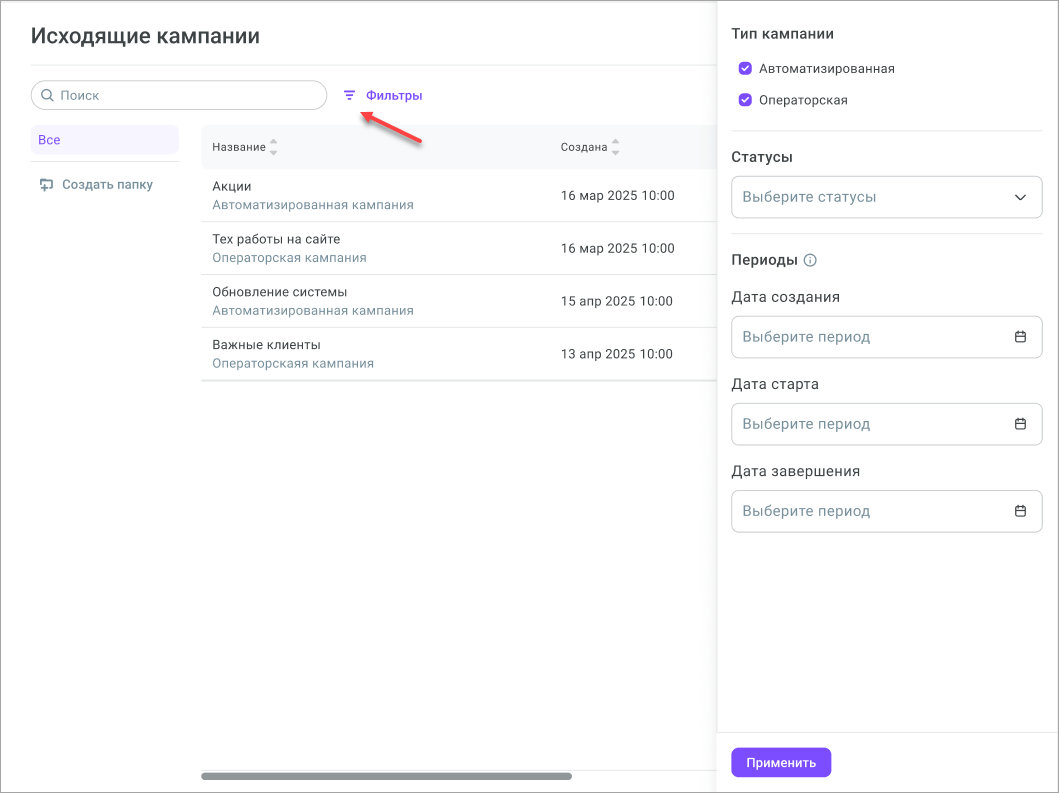Open calendar icon for Дата создания
This screenshot has height=793, width=1059.
(1020, 337)
